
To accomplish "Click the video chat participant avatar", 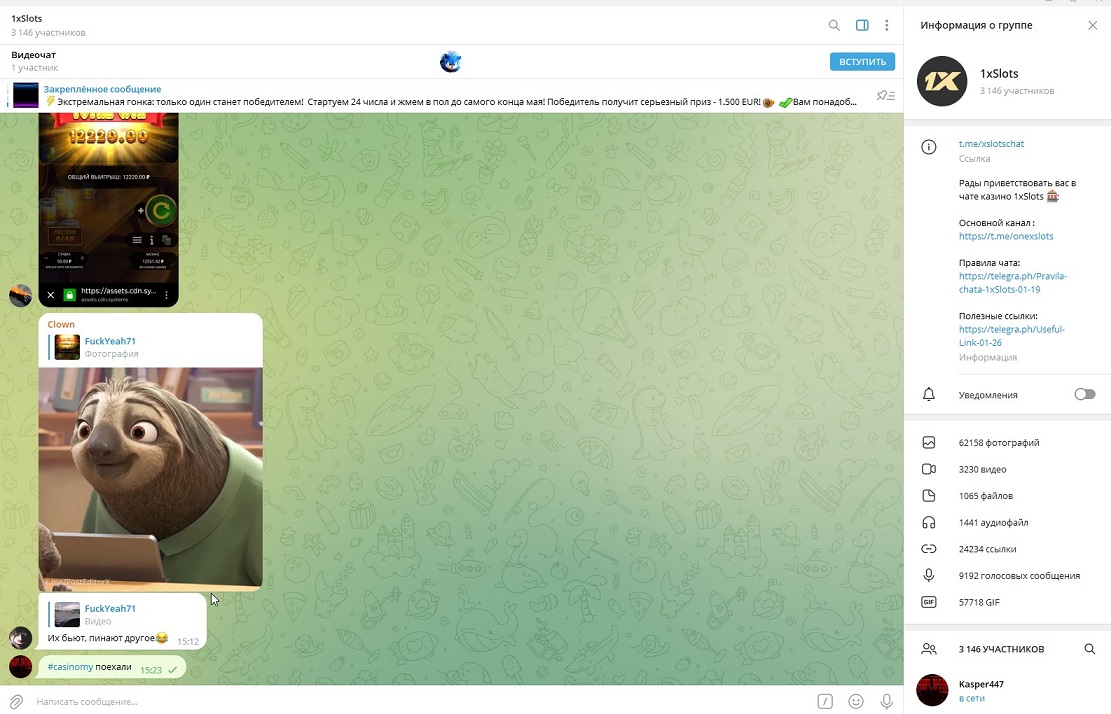I will point(450,62).
